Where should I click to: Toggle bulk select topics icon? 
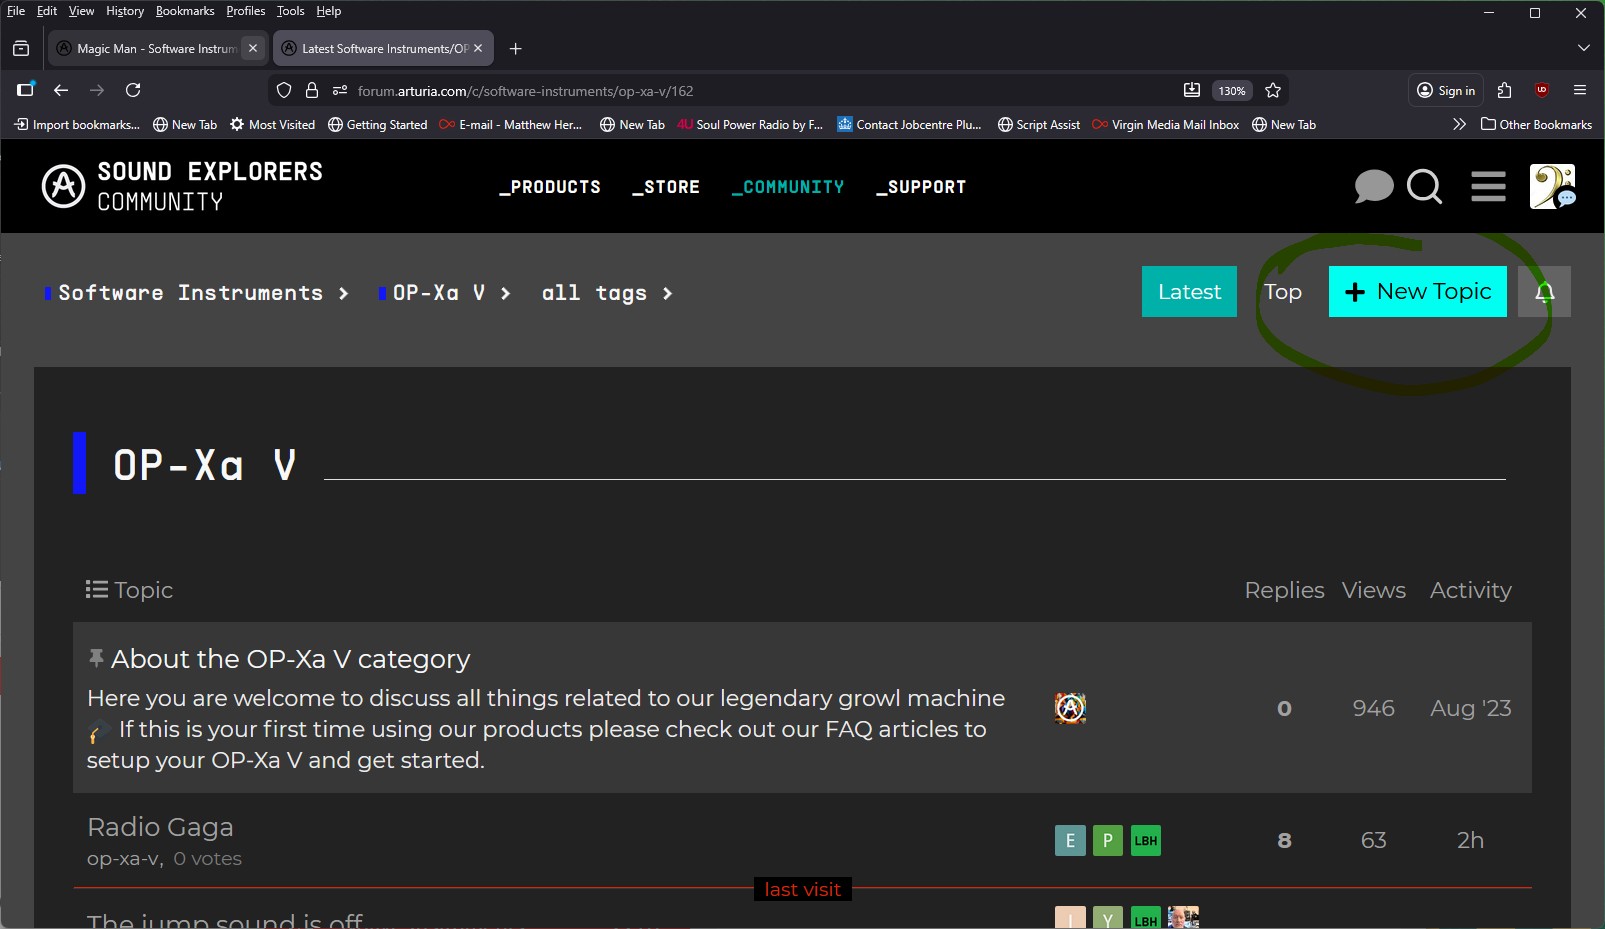[x=96, y=590]
